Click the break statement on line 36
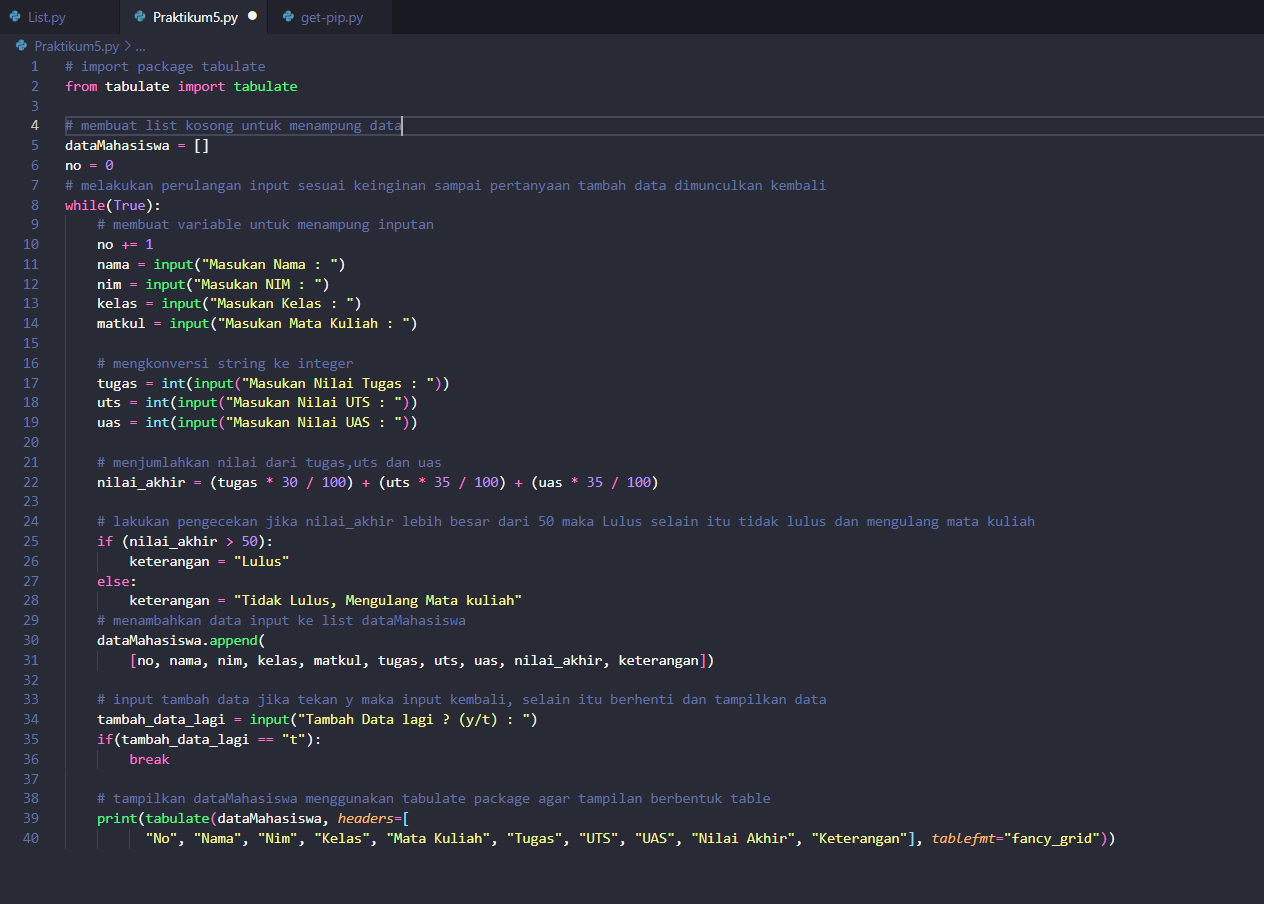This screenshot has width=1264, height=904. click(x=148, y=758)
